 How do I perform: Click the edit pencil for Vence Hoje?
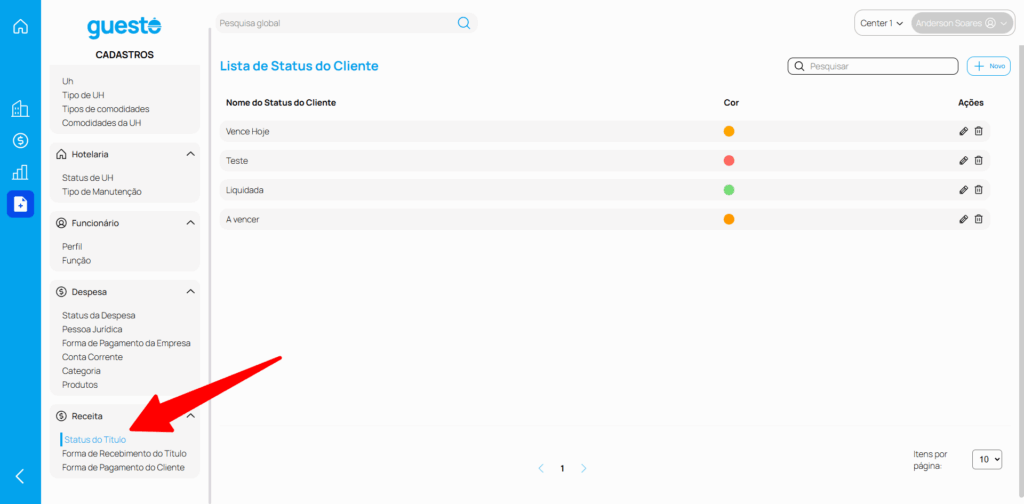[x=963, y=131]
